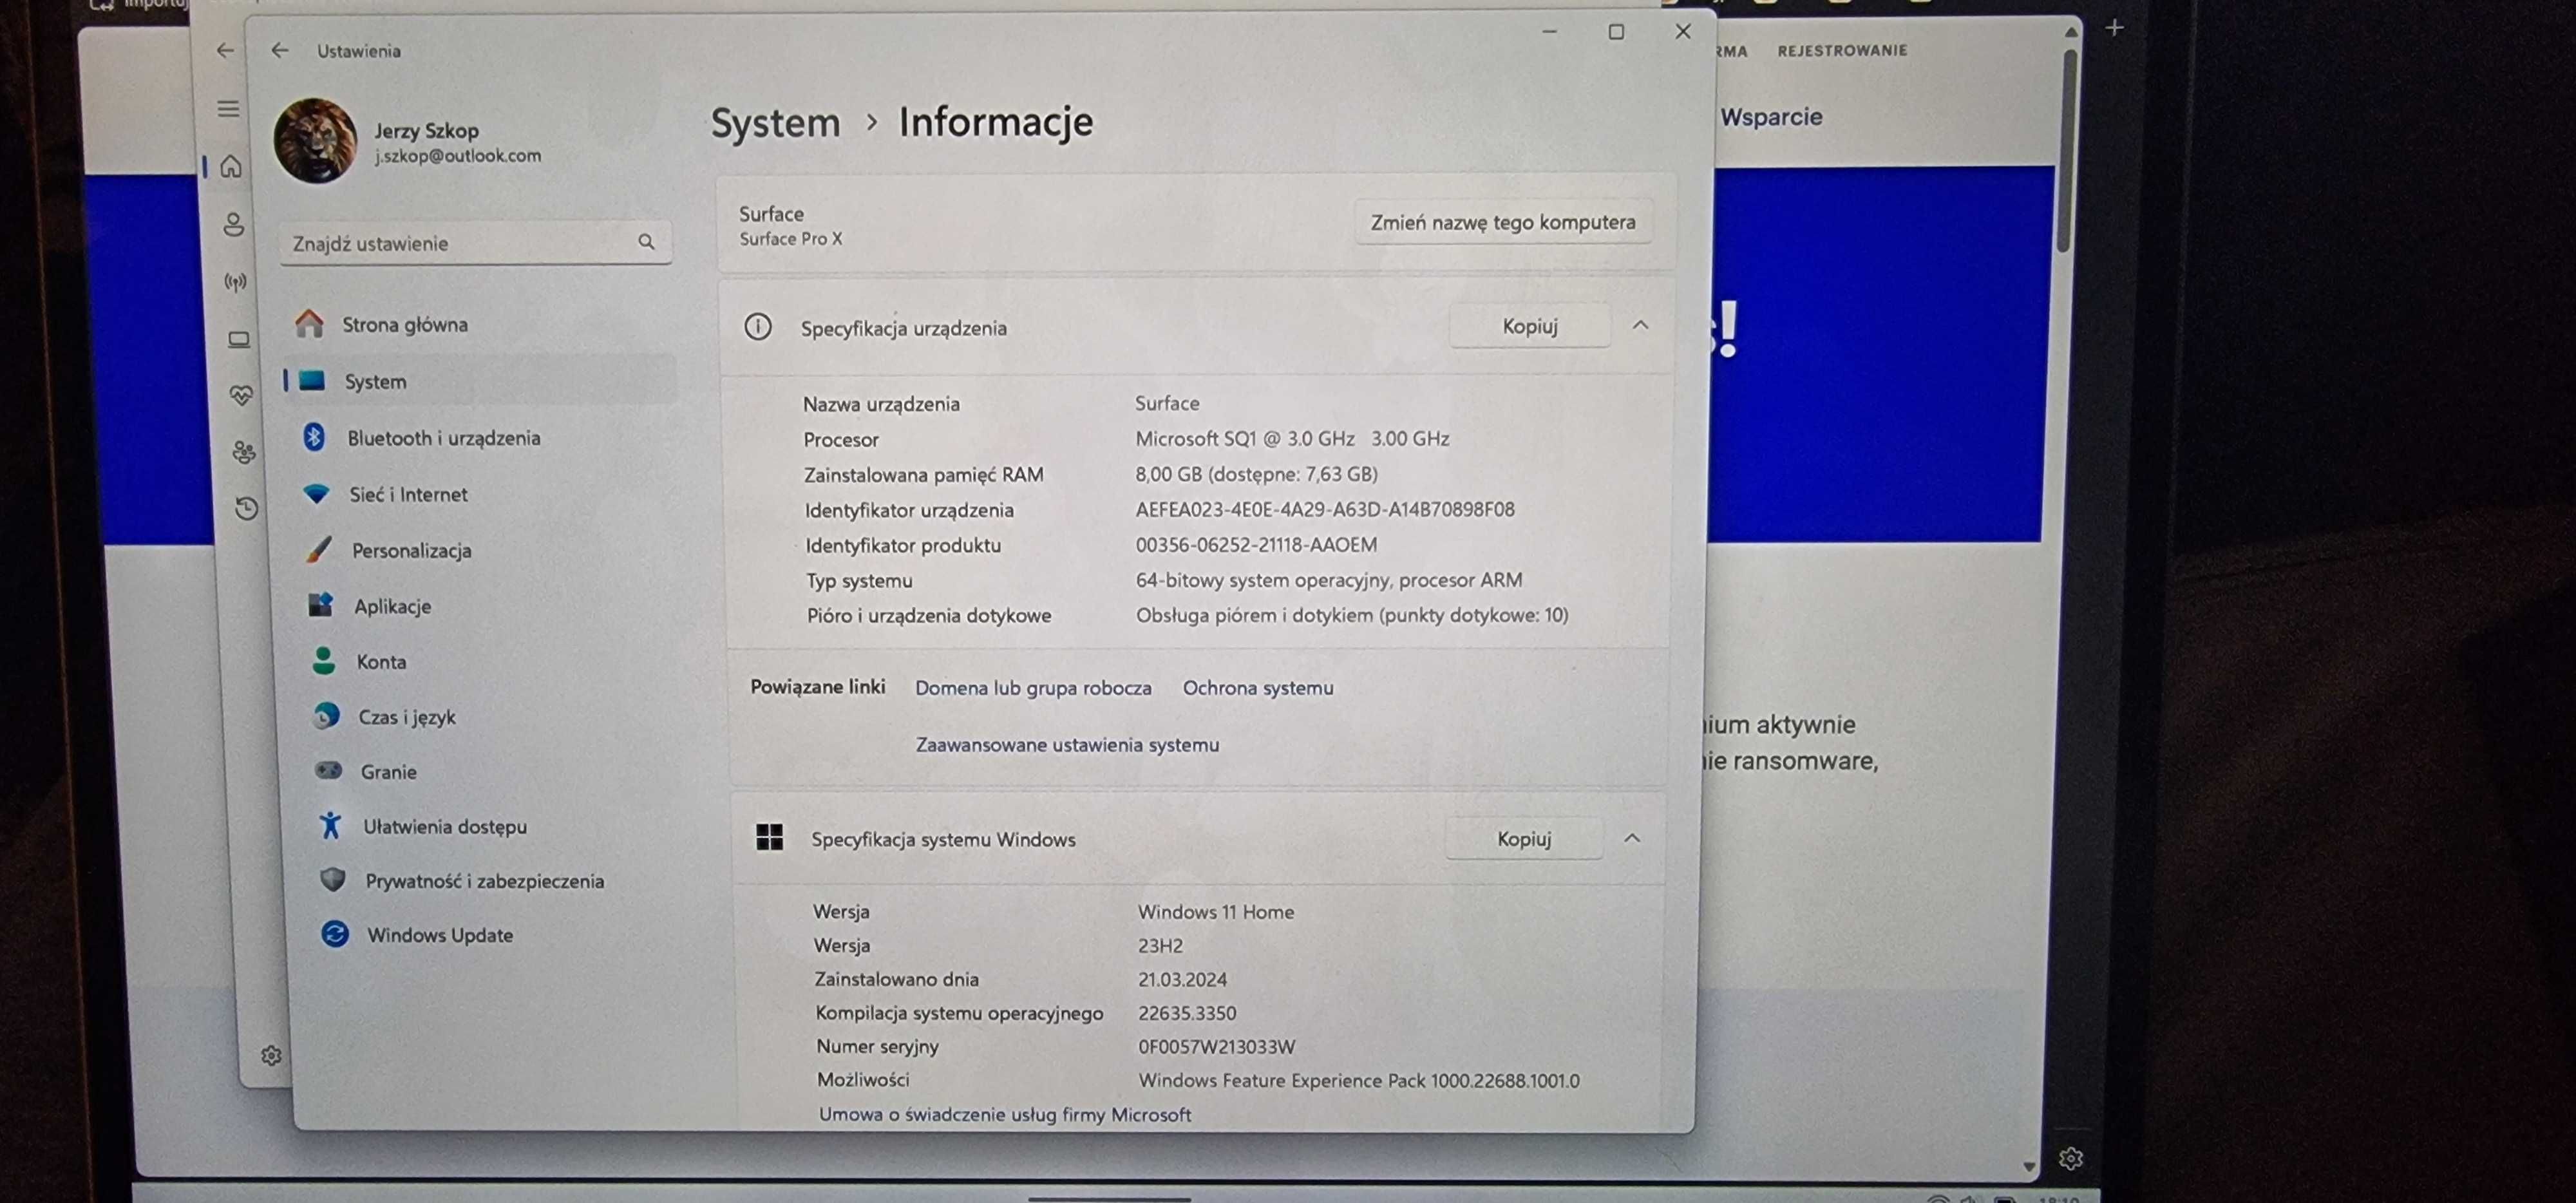Click the Czas i język globe icon
Image resolution: width=2576 pixels, height=1203 pixels.
[x=326, y=716]
